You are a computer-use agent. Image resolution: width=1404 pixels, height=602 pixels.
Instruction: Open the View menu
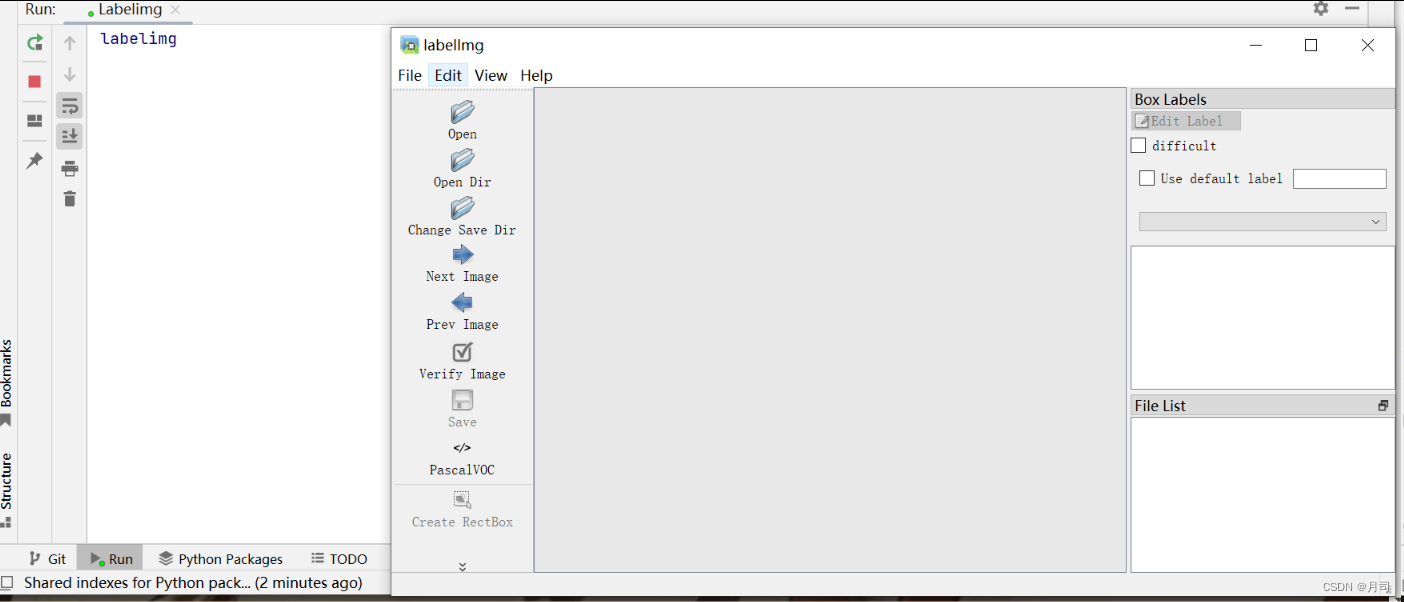point(491,75)
